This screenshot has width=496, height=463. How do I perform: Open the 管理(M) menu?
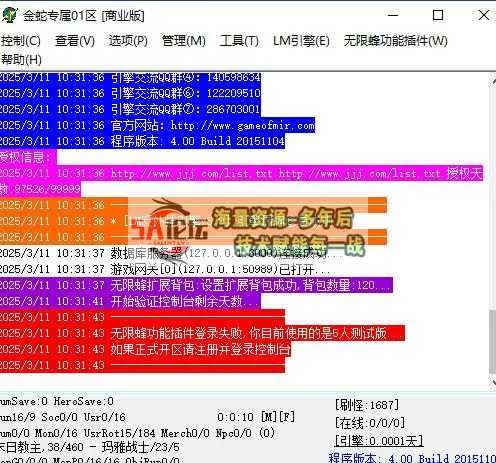pyautogui.click(x=184, y=41)
